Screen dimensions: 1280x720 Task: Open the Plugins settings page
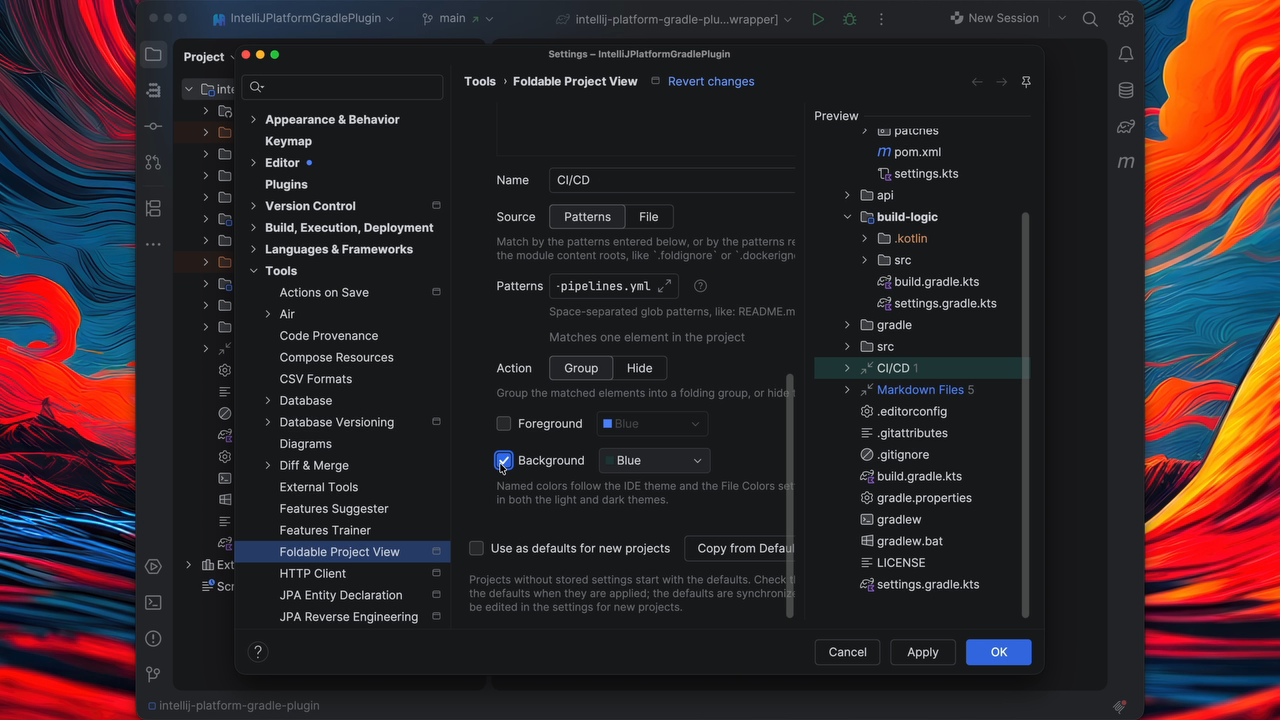(x=286, y=184)
